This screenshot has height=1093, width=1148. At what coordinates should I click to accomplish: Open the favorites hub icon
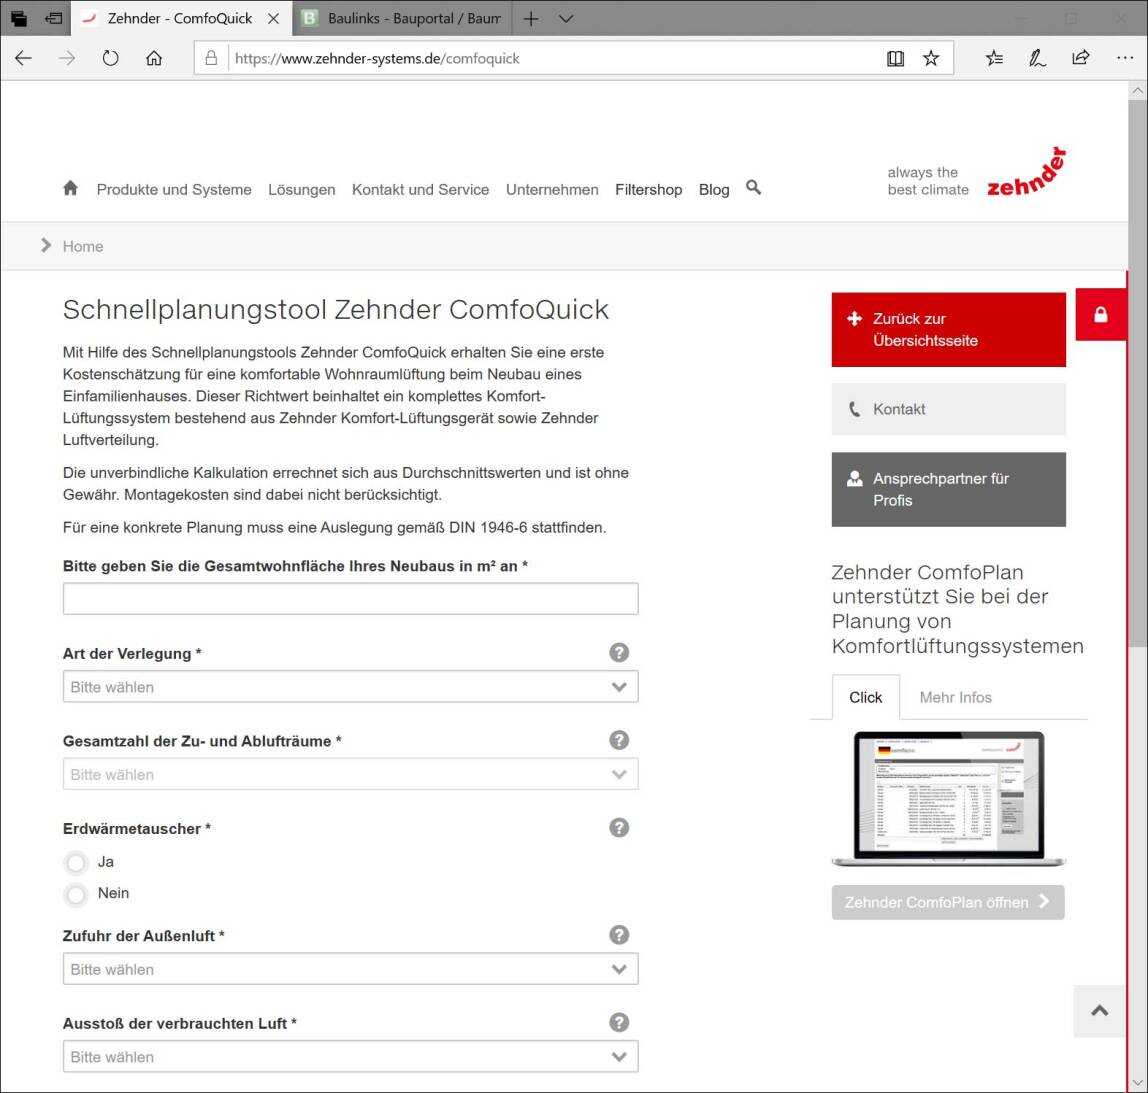pyautogui.click(x=994, y=58)
